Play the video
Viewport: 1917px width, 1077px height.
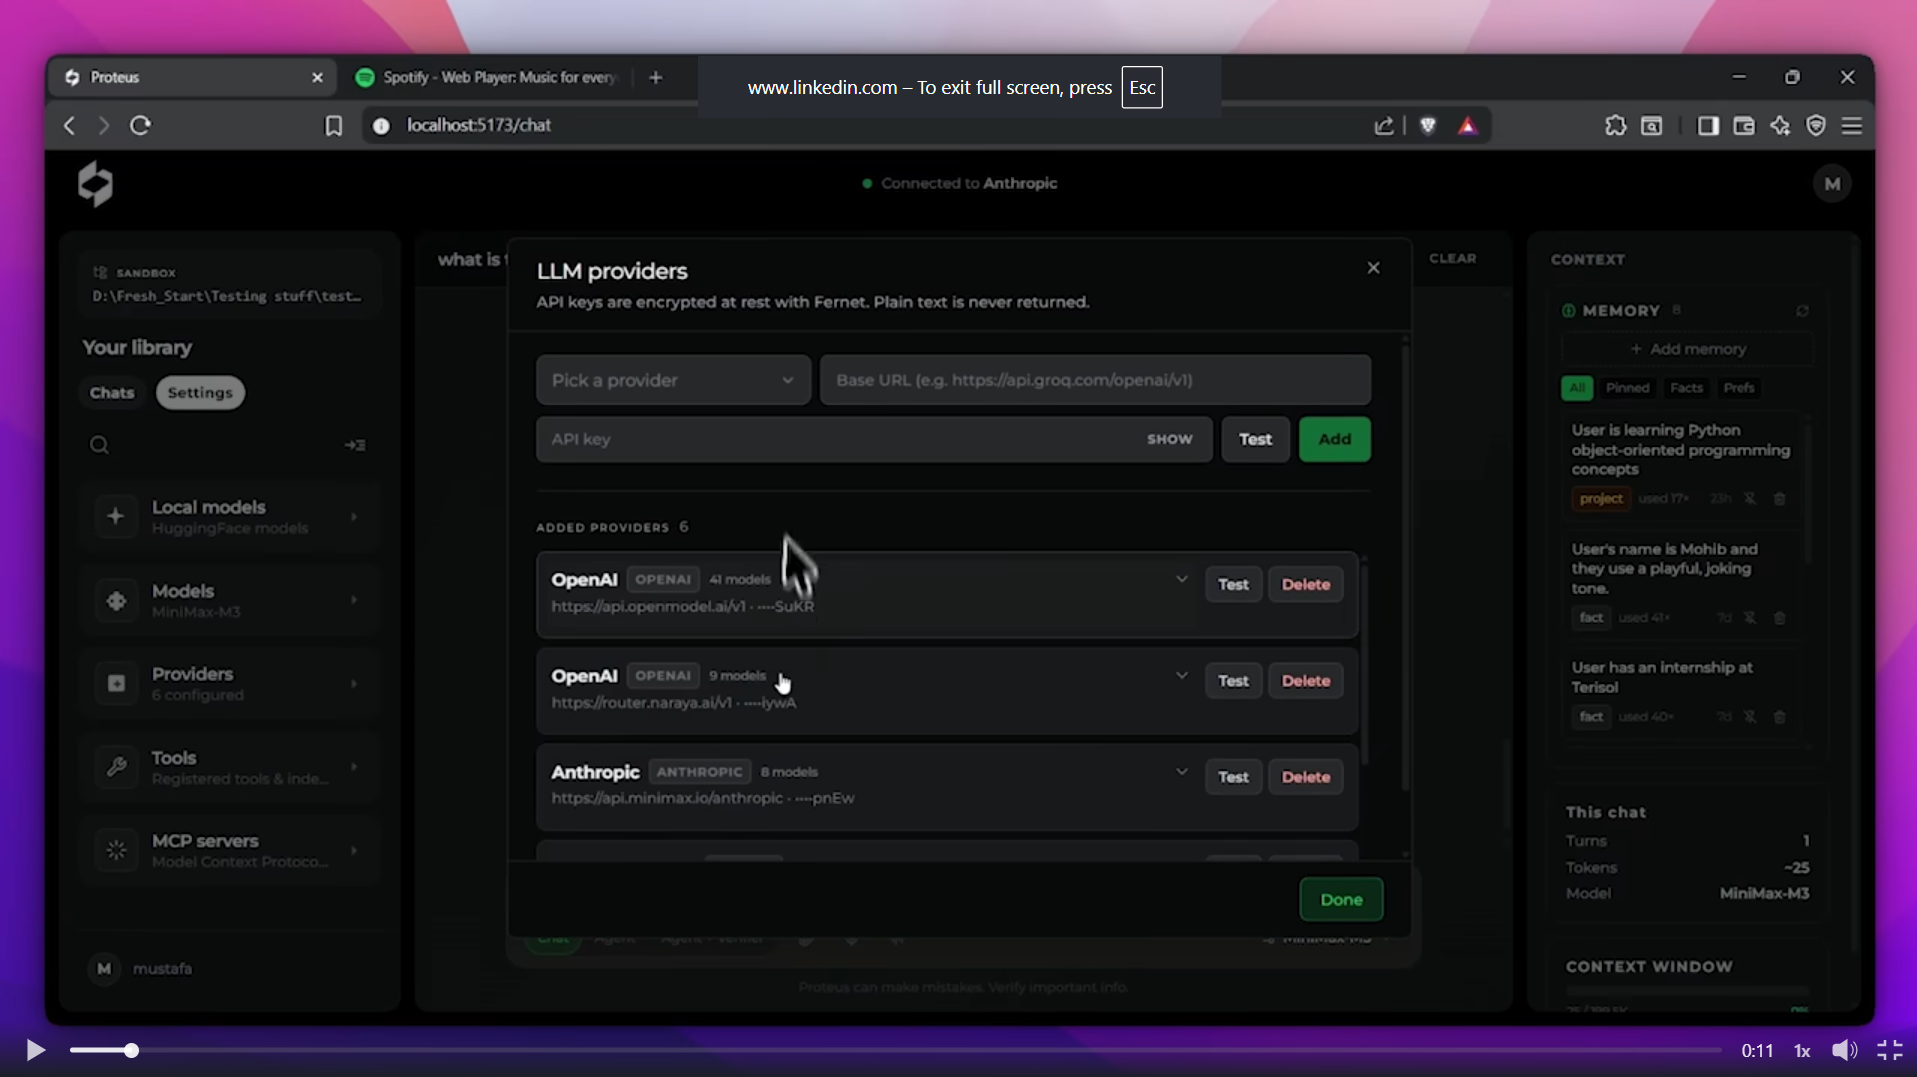pyautogui.click(x=35, y=1050)
